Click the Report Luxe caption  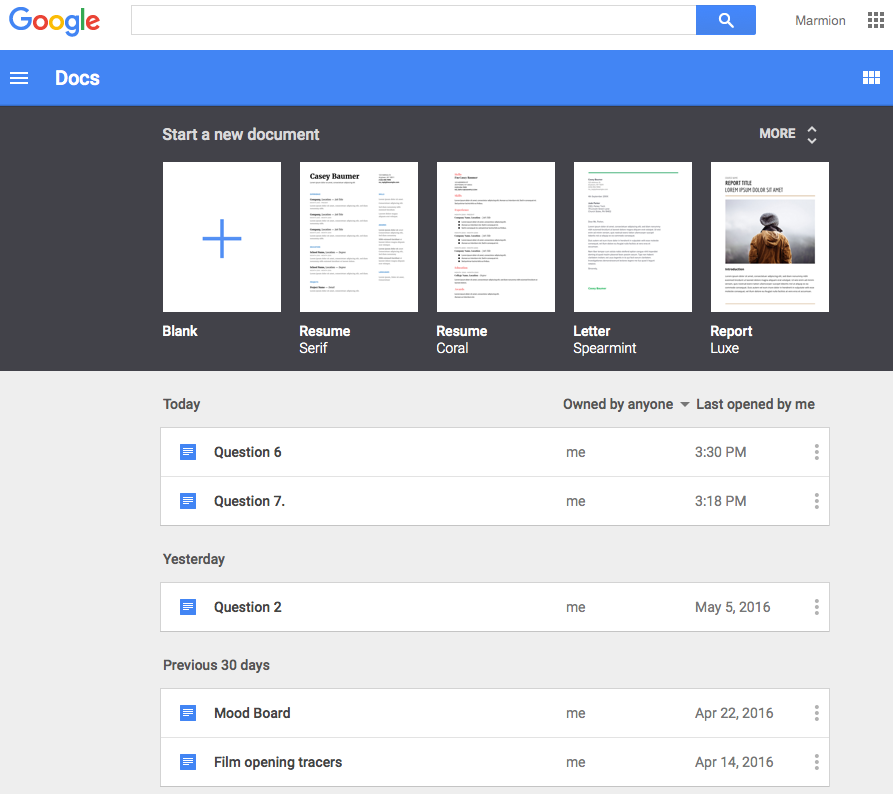(x=731, y=339)
